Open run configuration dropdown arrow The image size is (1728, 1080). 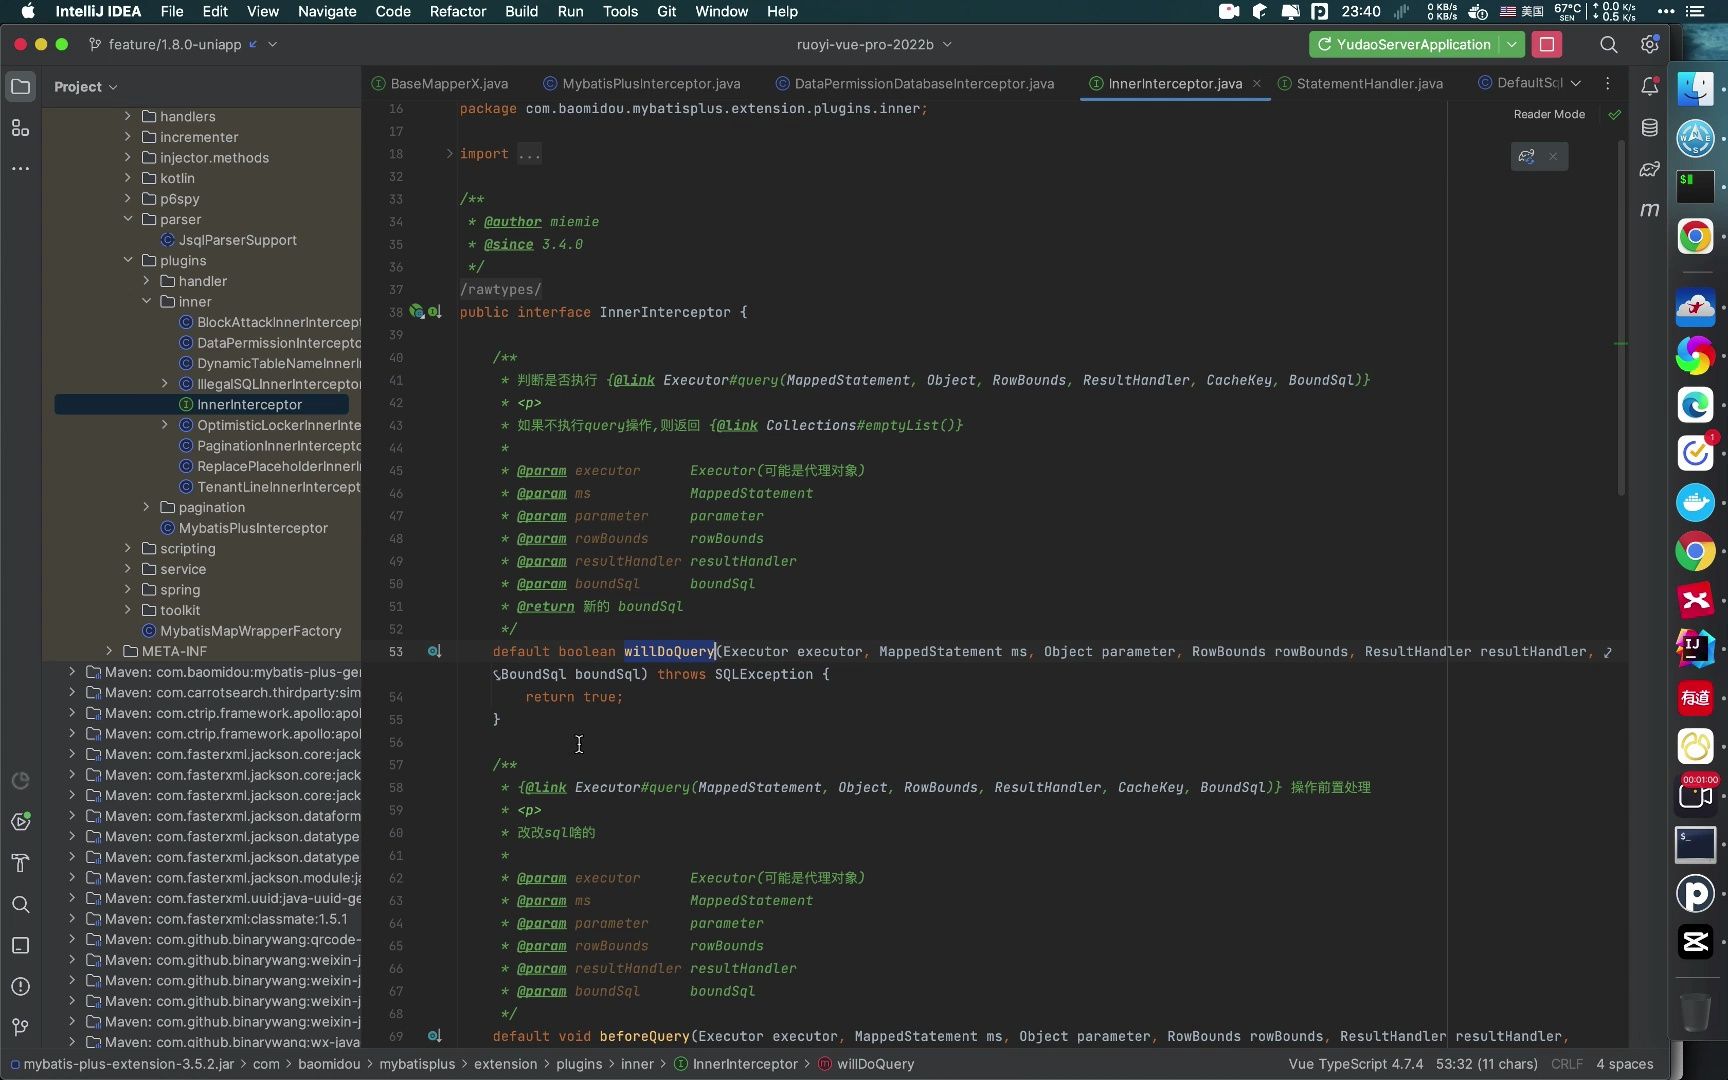1512,44
